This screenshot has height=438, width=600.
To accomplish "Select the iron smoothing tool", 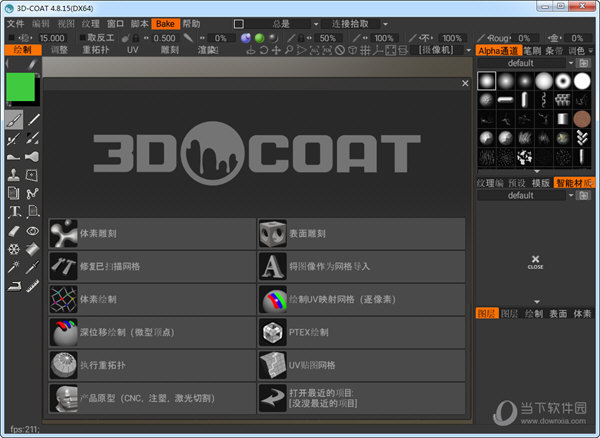I will tap(14, 286).
